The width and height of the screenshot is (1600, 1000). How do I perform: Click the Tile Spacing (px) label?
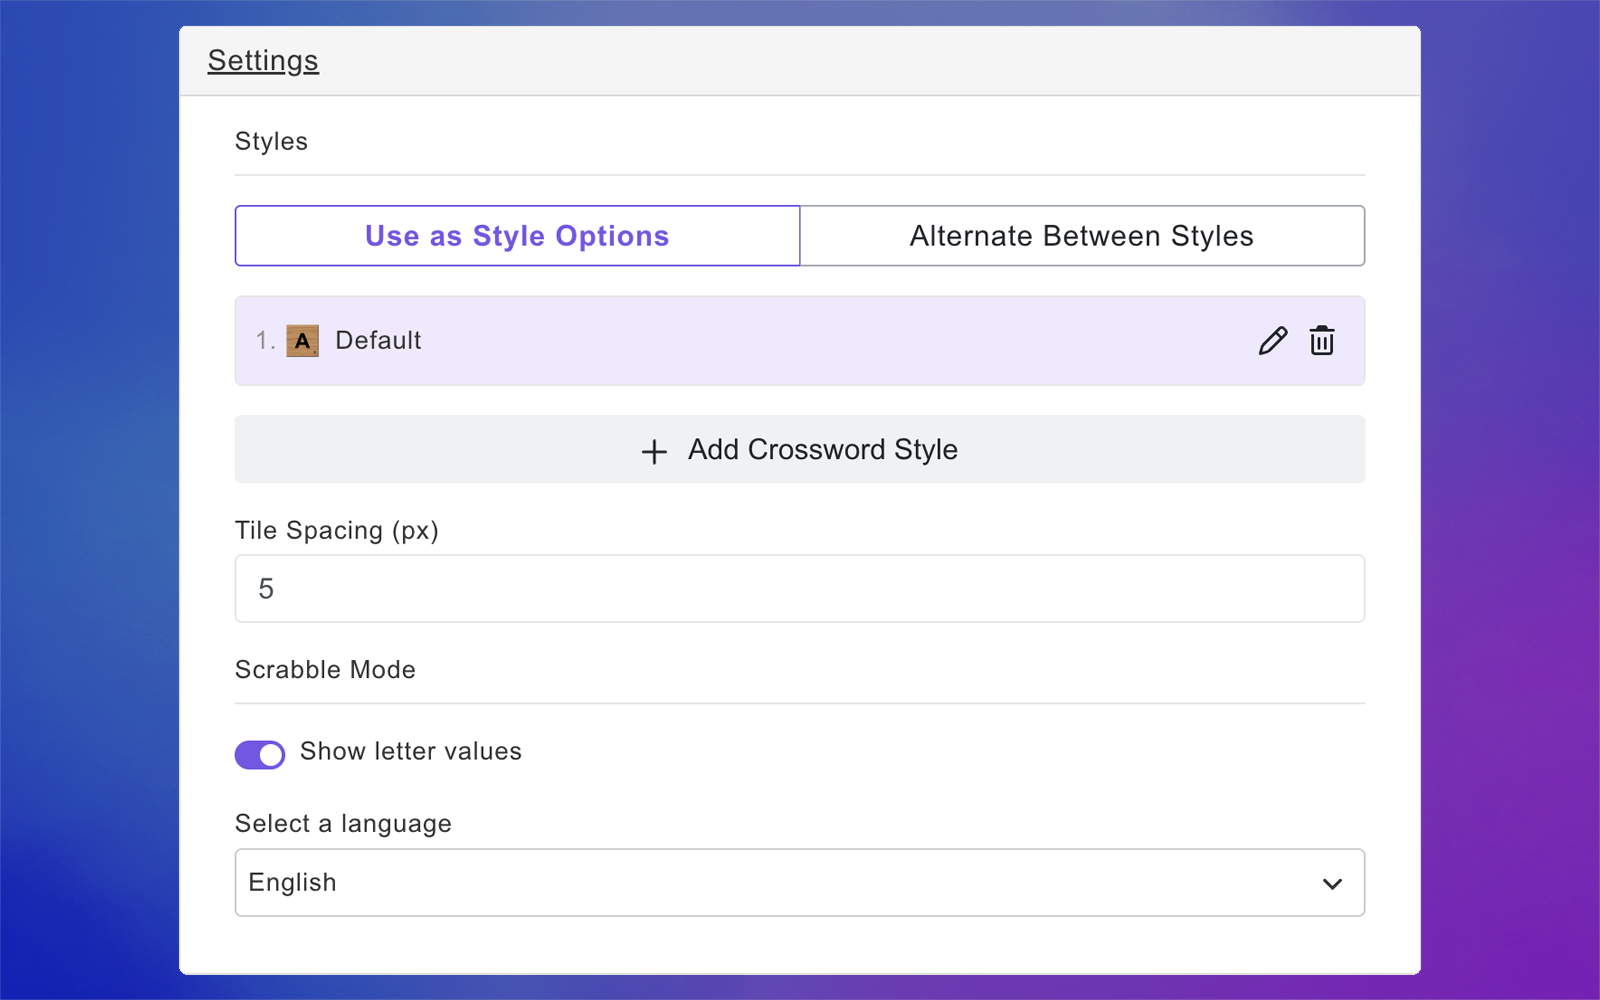tap(337, 531)
